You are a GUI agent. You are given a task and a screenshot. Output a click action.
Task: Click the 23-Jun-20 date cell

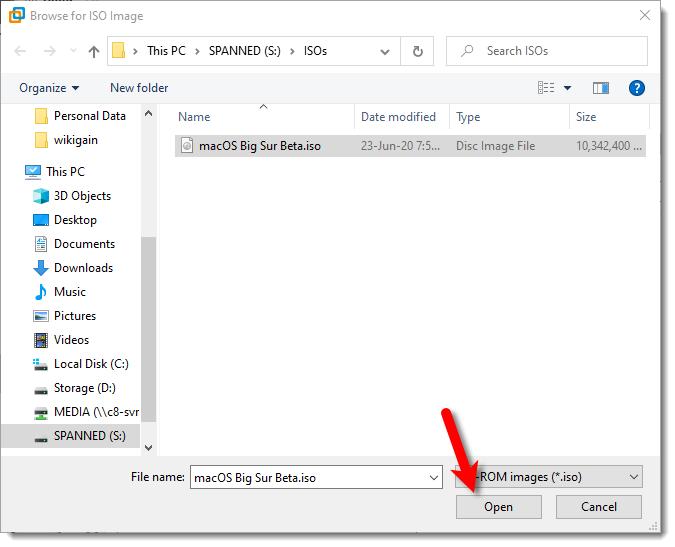400,146
